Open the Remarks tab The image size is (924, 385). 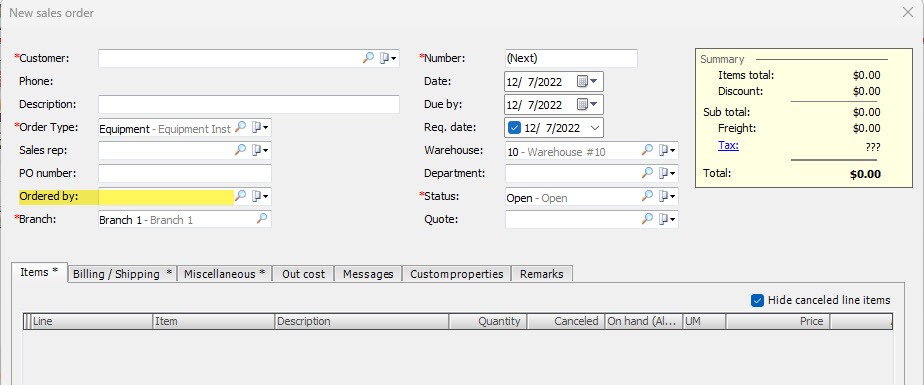point(542,274)
